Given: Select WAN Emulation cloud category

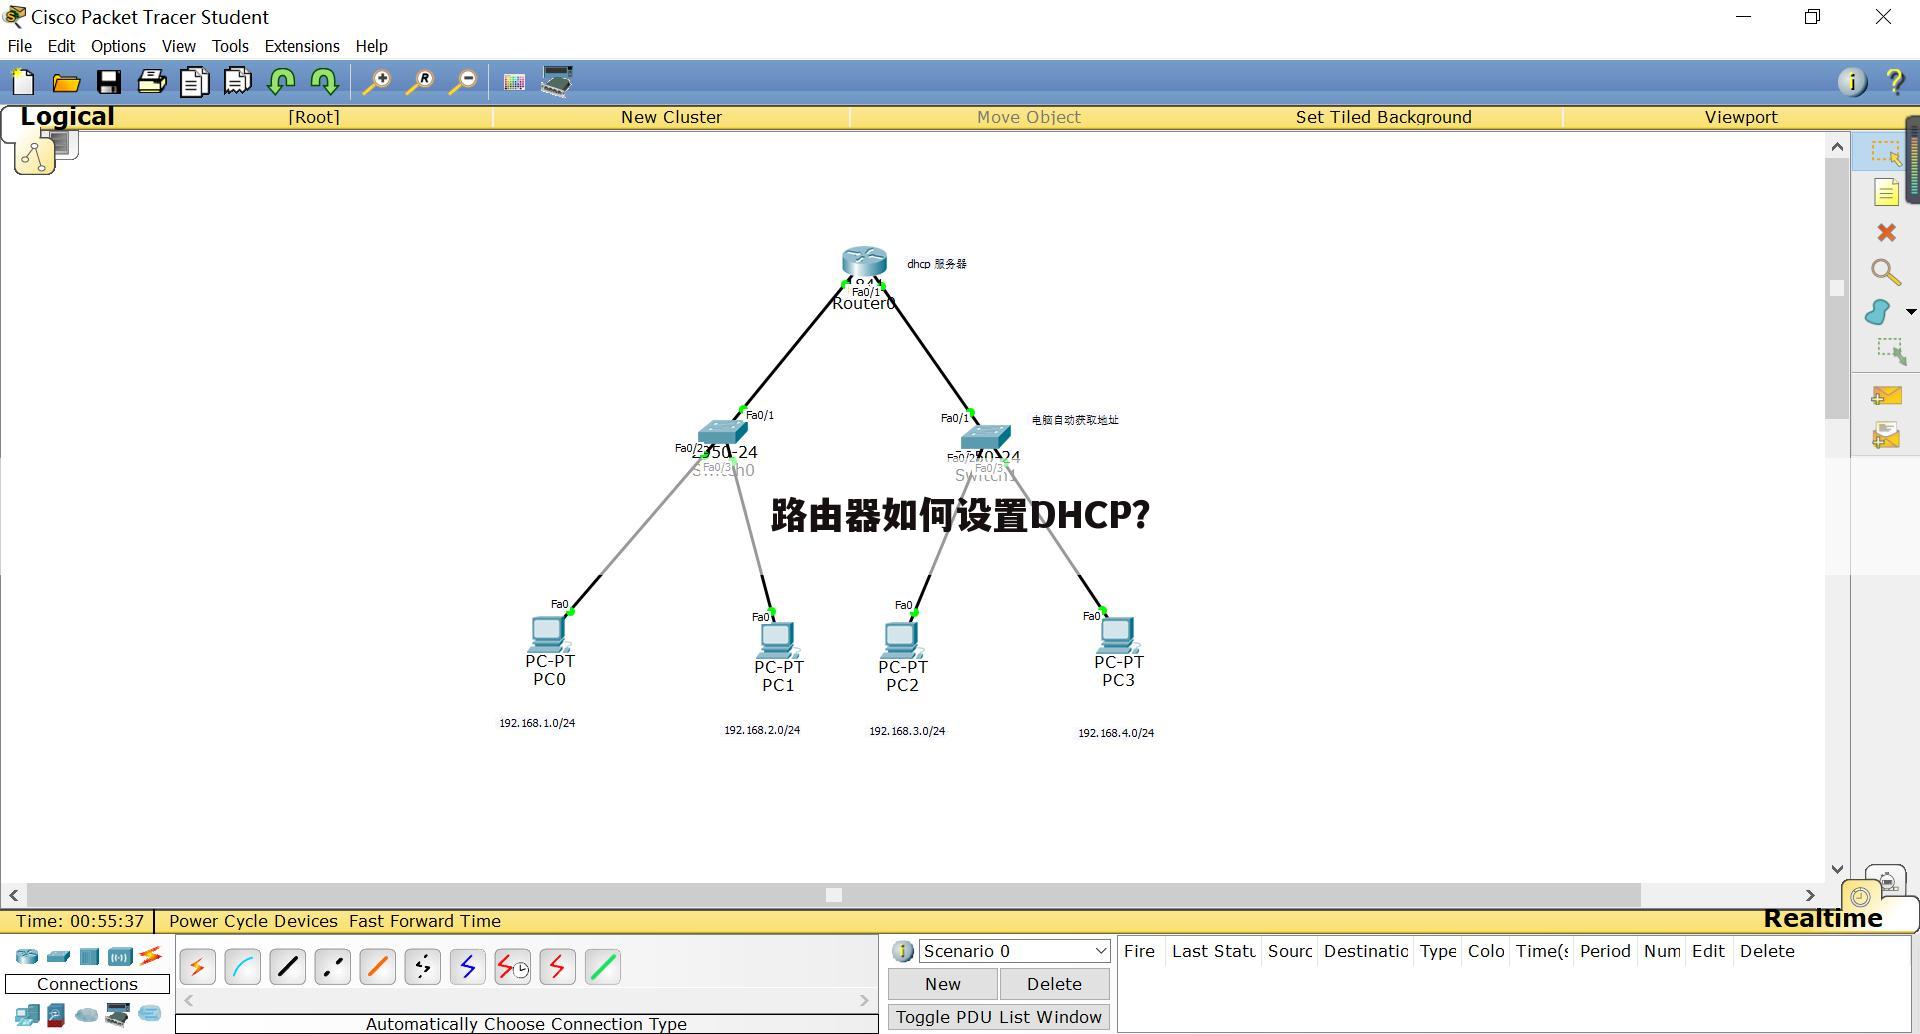Looking at the screenshot, I should [x=87, y=1016].
